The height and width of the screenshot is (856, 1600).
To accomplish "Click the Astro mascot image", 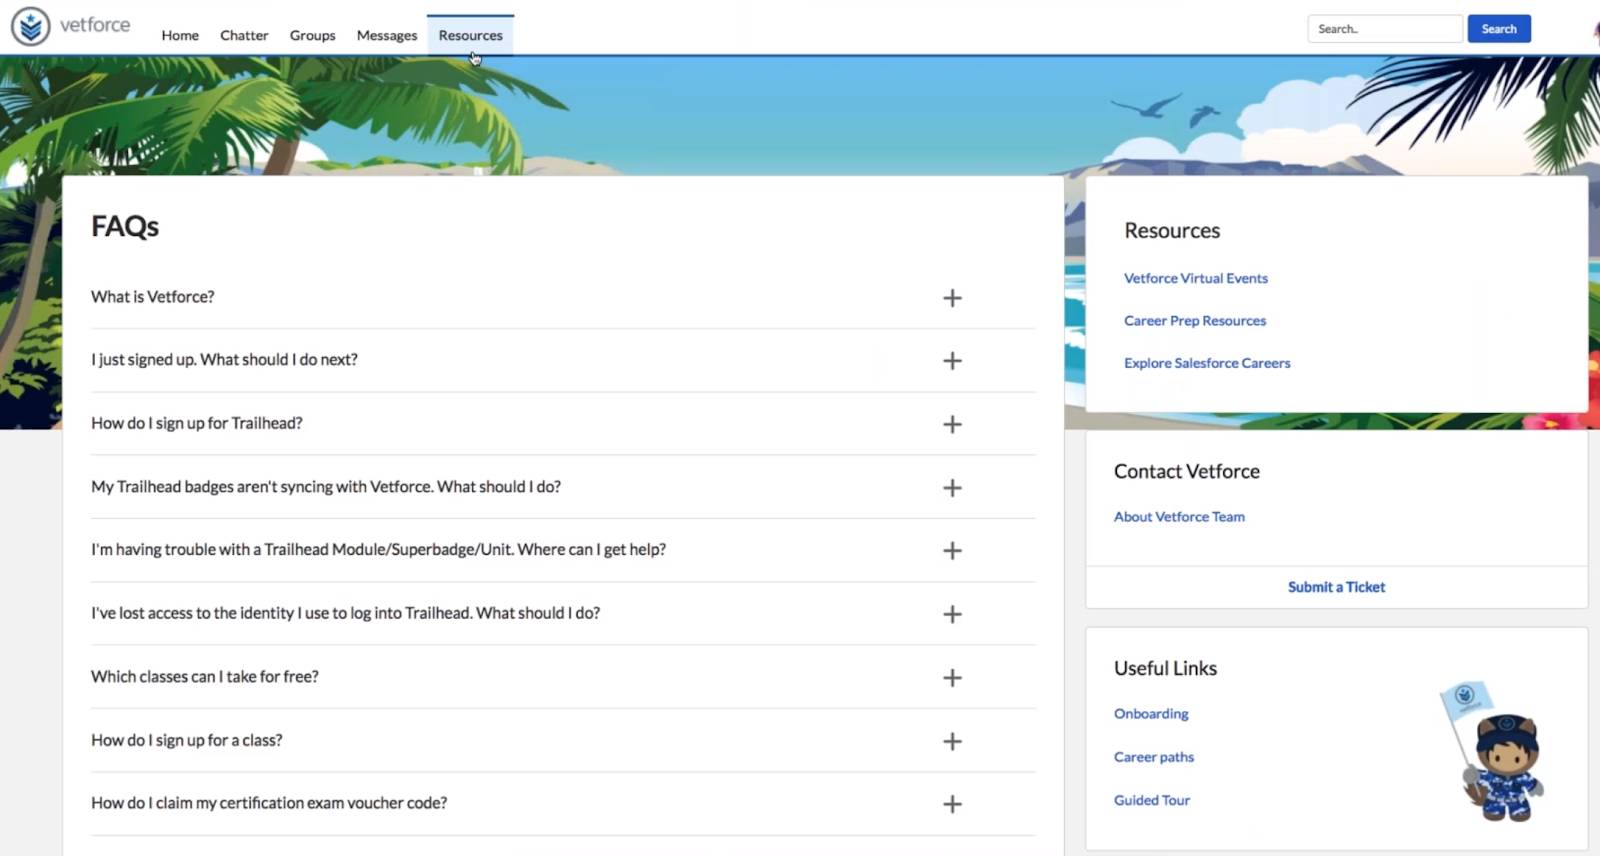I will tap(1495, 751).
